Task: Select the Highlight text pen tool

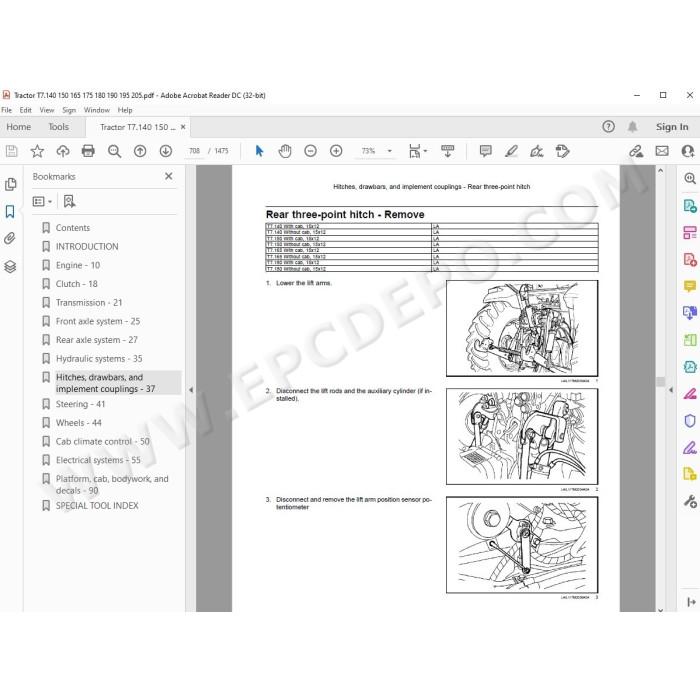Action: [511, 151]
